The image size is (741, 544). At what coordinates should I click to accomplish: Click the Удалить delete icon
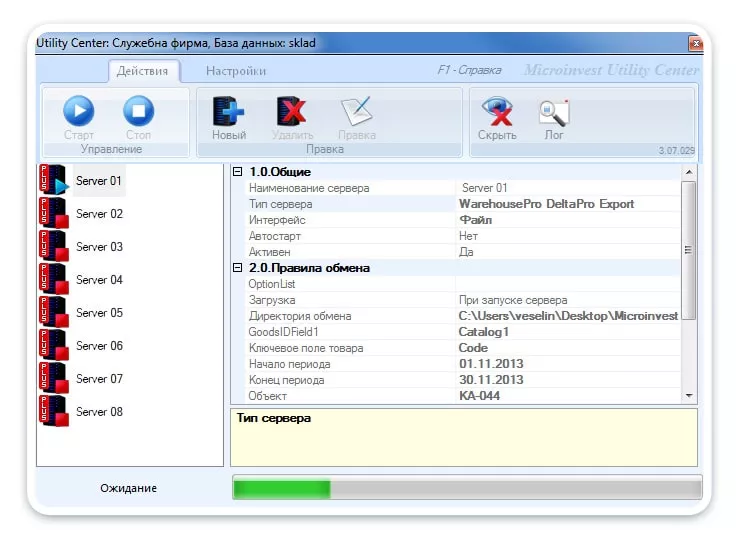point(292,111)
